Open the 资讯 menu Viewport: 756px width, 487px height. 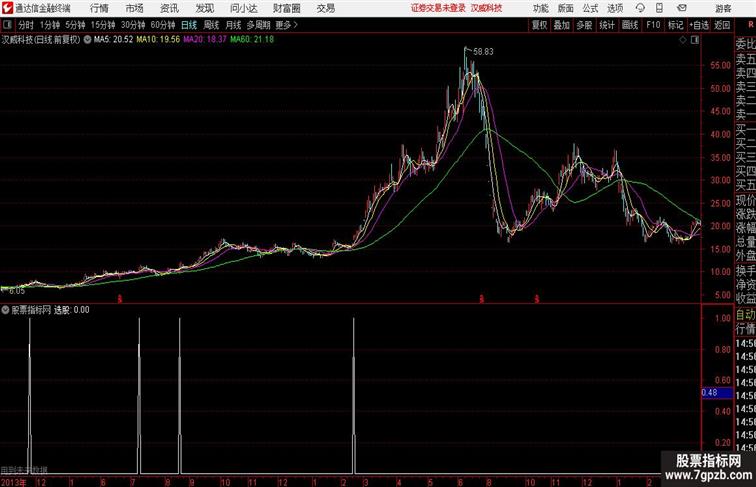coord(169,8)
